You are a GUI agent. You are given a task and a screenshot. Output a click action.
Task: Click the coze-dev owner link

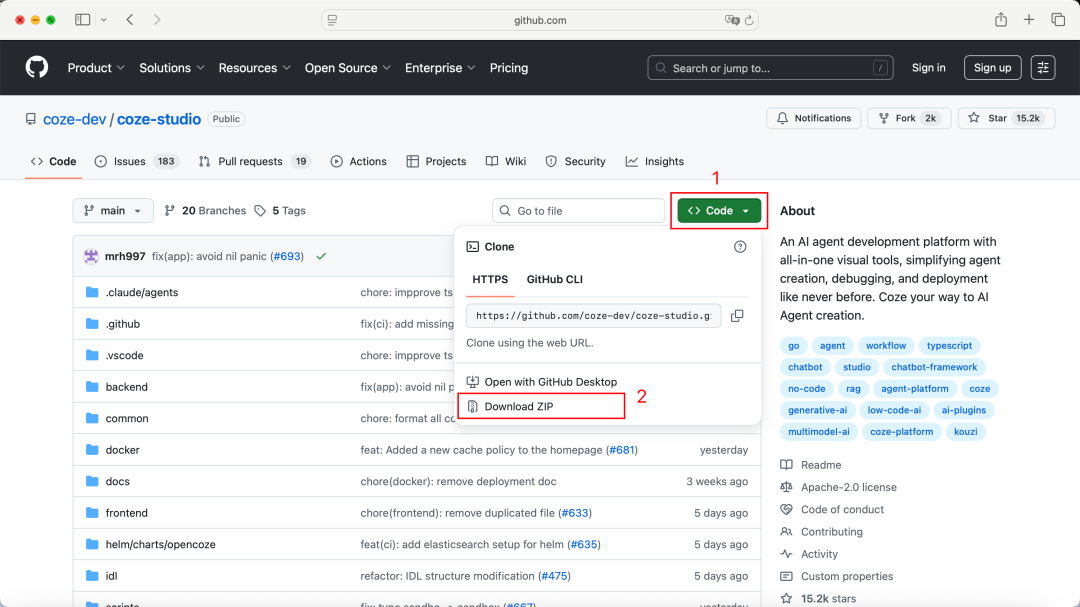tap(74, 119)
